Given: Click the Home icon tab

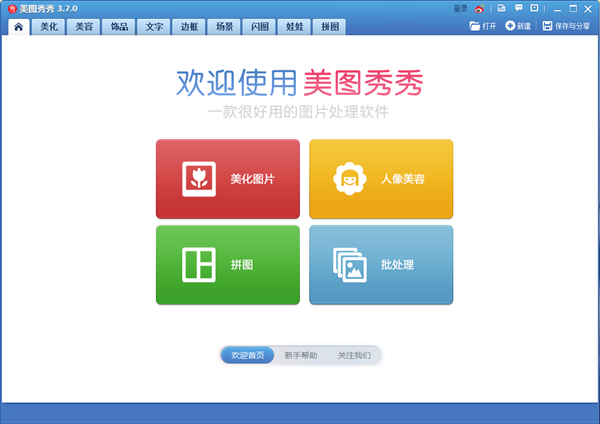Looking at the screenshot, I should (x=17, y=26).
